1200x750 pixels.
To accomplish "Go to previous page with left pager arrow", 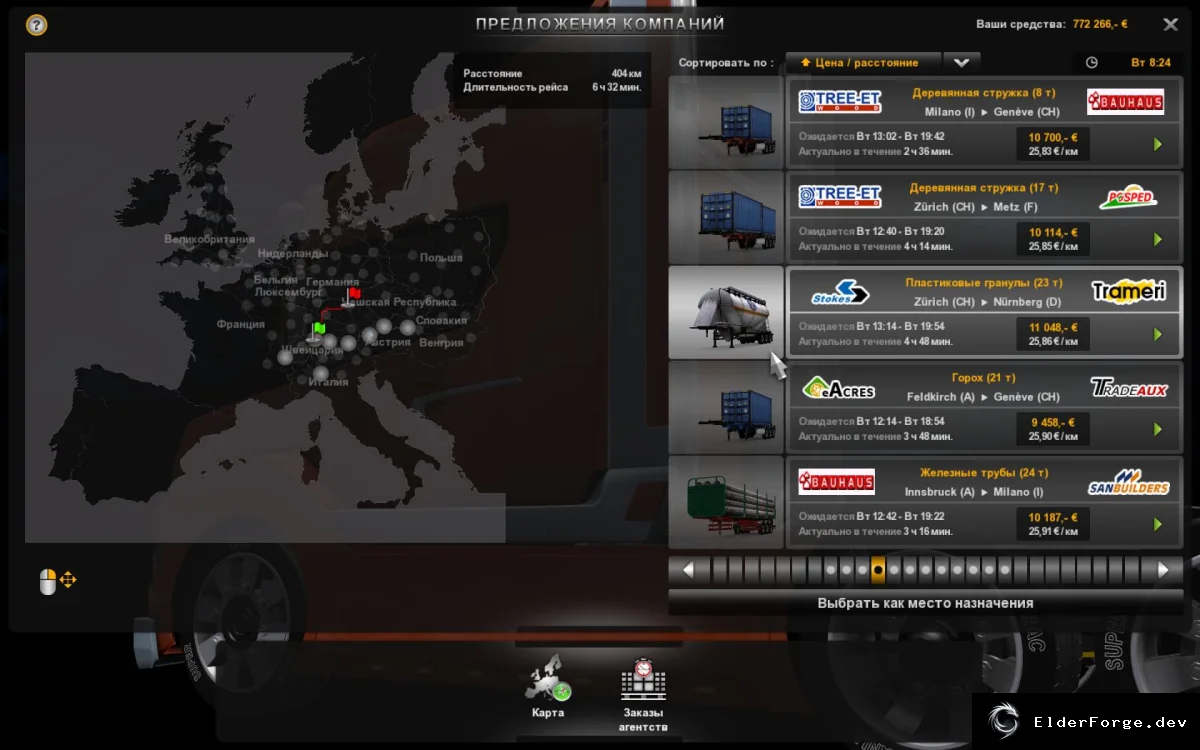I will coord(688,570).
